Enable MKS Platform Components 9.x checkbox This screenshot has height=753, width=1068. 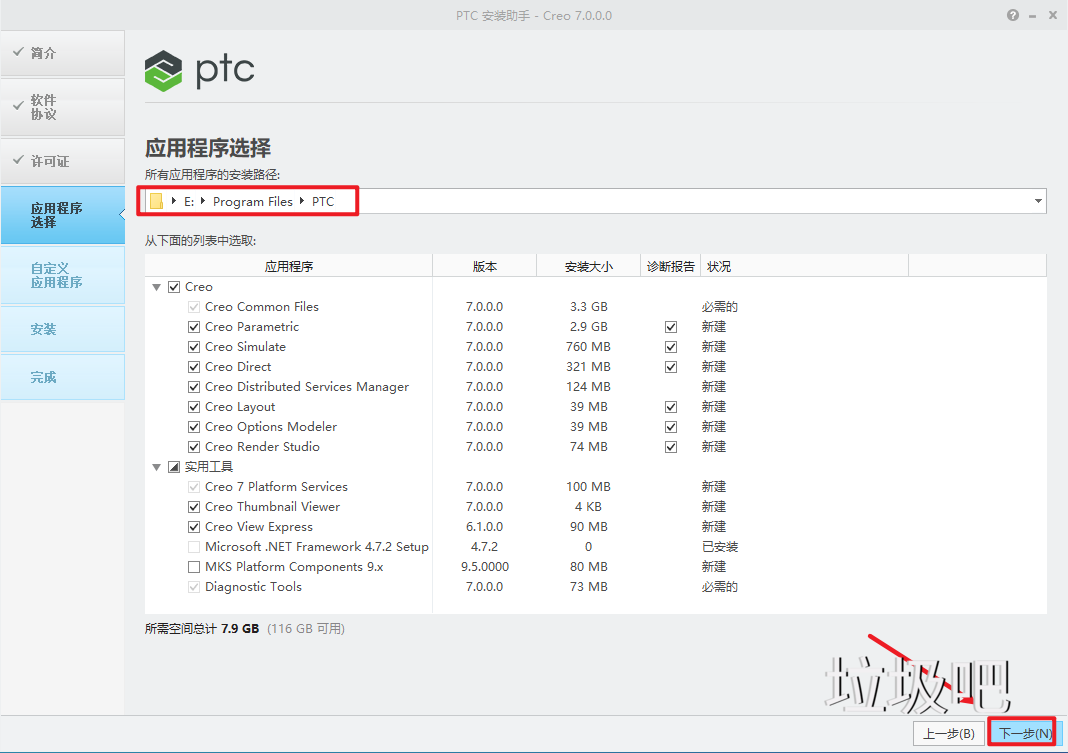pos(194,567)
